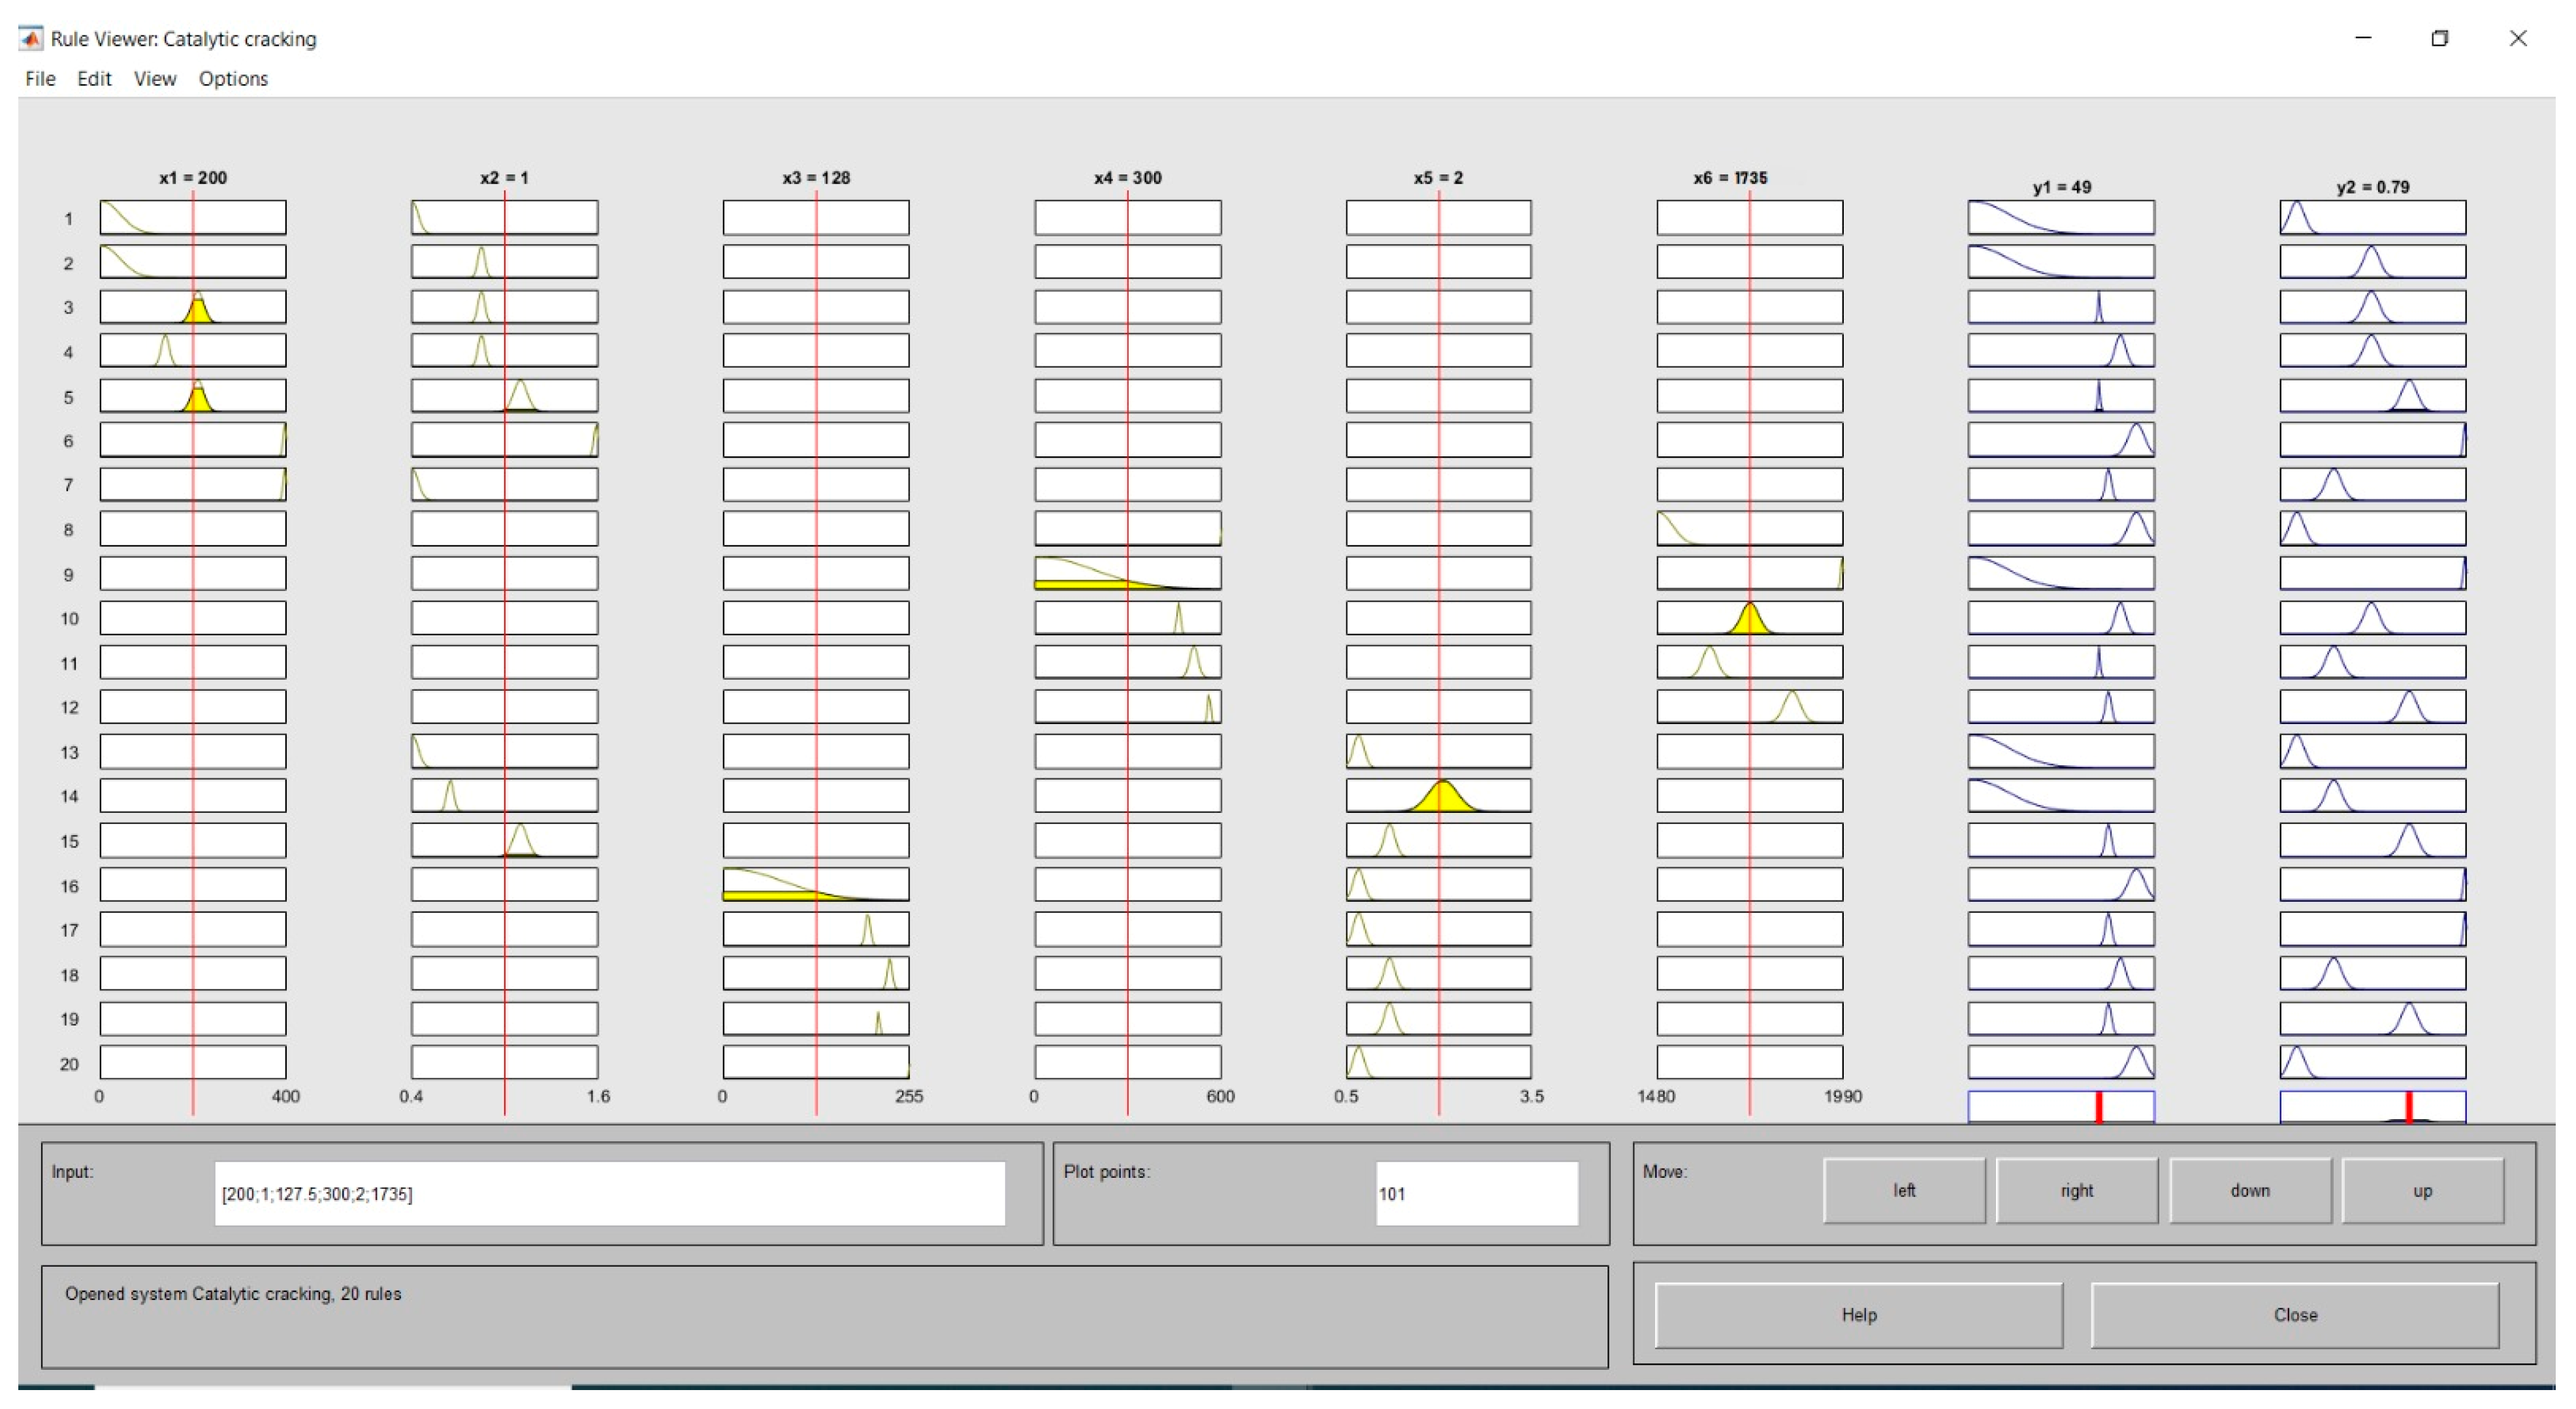Select rule number 16 label
This screenshot has height=1409, width=2576.
point(69,886)
